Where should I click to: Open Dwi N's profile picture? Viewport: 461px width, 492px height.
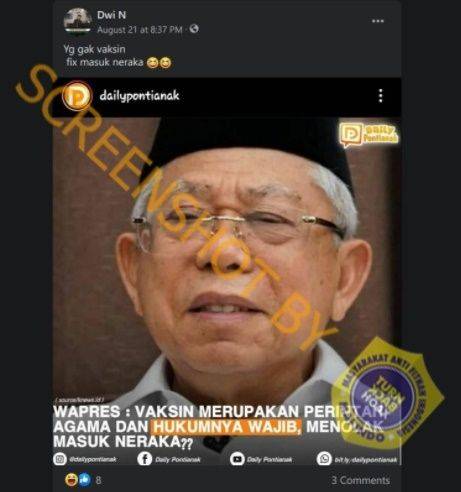[78, 22]
